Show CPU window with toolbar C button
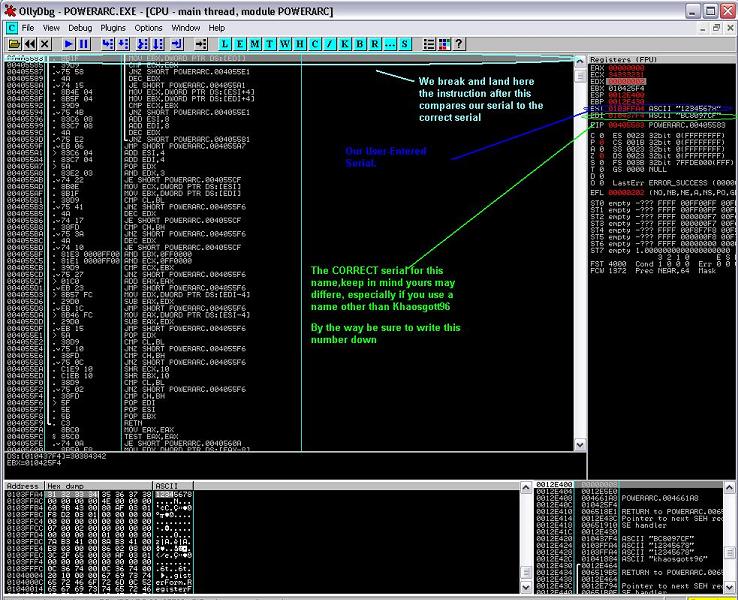Screen dimensions: 738x600 (315, 44)
